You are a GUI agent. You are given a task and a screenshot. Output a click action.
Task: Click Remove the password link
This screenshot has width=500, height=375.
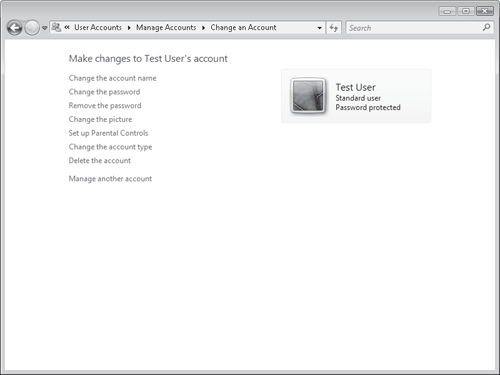[105, 105]
